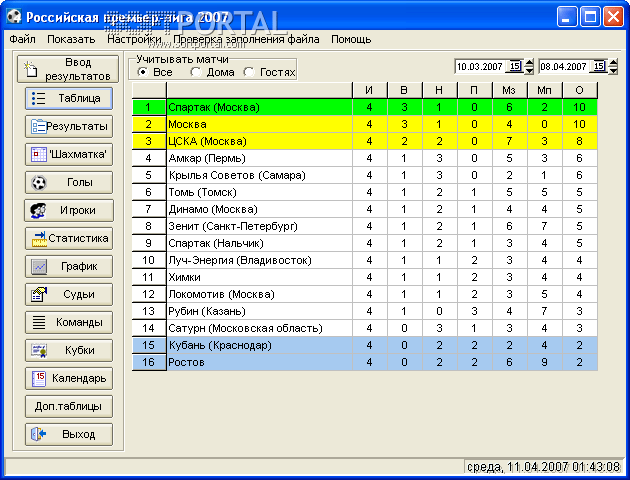Open the Настройки menu
This screenshot has width=630, height=480.
tap(134, 39)
